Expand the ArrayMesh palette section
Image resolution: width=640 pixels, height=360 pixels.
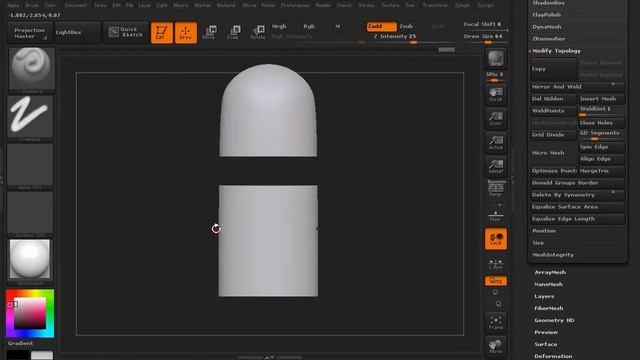coord(550,272)
